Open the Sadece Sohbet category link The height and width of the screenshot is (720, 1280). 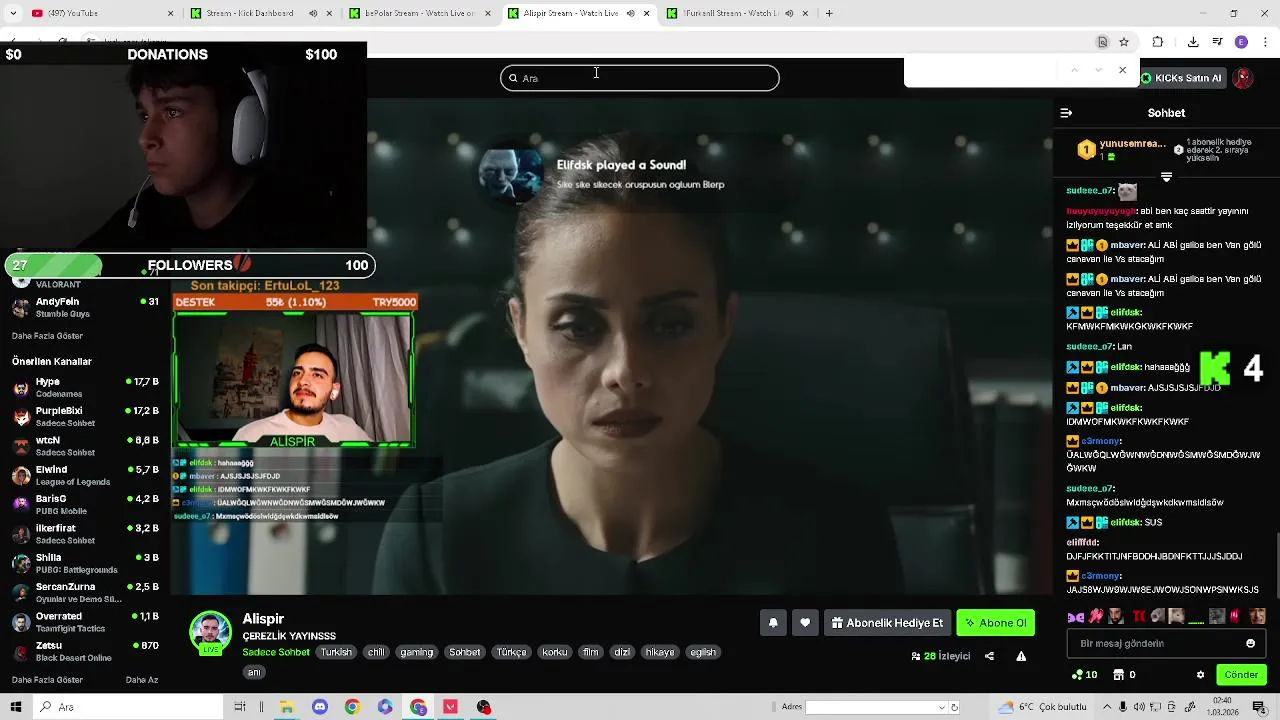[276, 652]
